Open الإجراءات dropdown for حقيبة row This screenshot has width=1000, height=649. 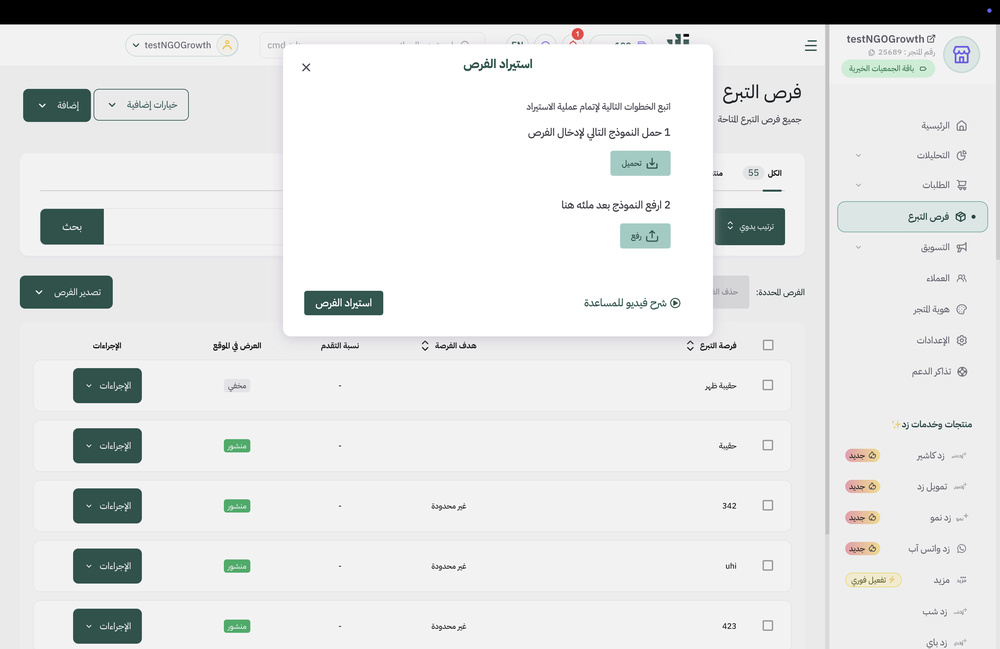pos(107,446)
